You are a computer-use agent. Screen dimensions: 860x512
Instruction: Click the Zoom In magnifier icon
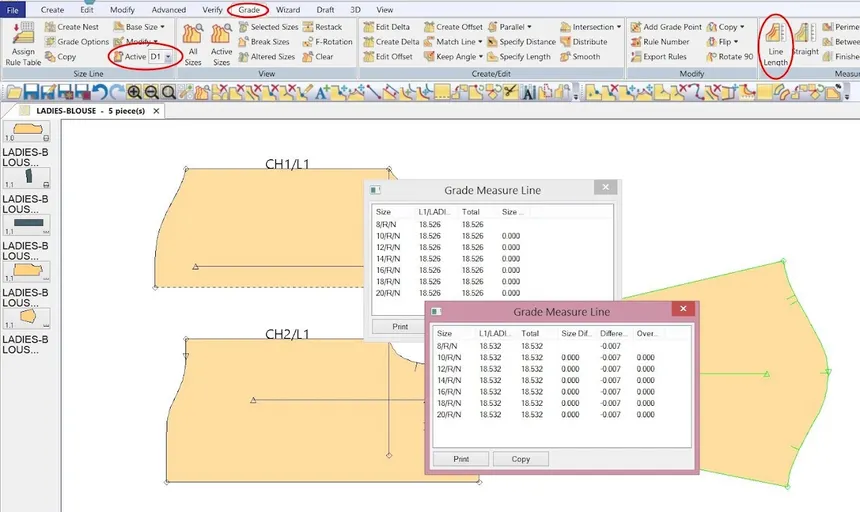(x=134, y=93)
